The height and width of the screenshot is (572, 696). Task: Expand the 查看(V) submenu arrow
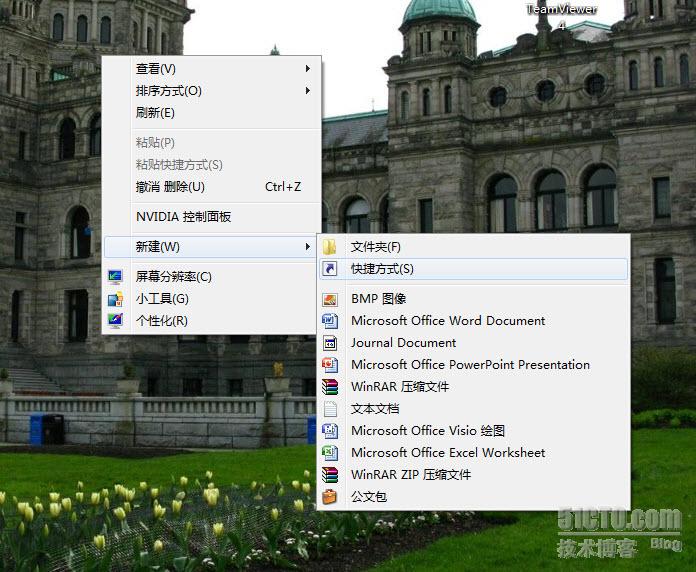coord(308,68)
